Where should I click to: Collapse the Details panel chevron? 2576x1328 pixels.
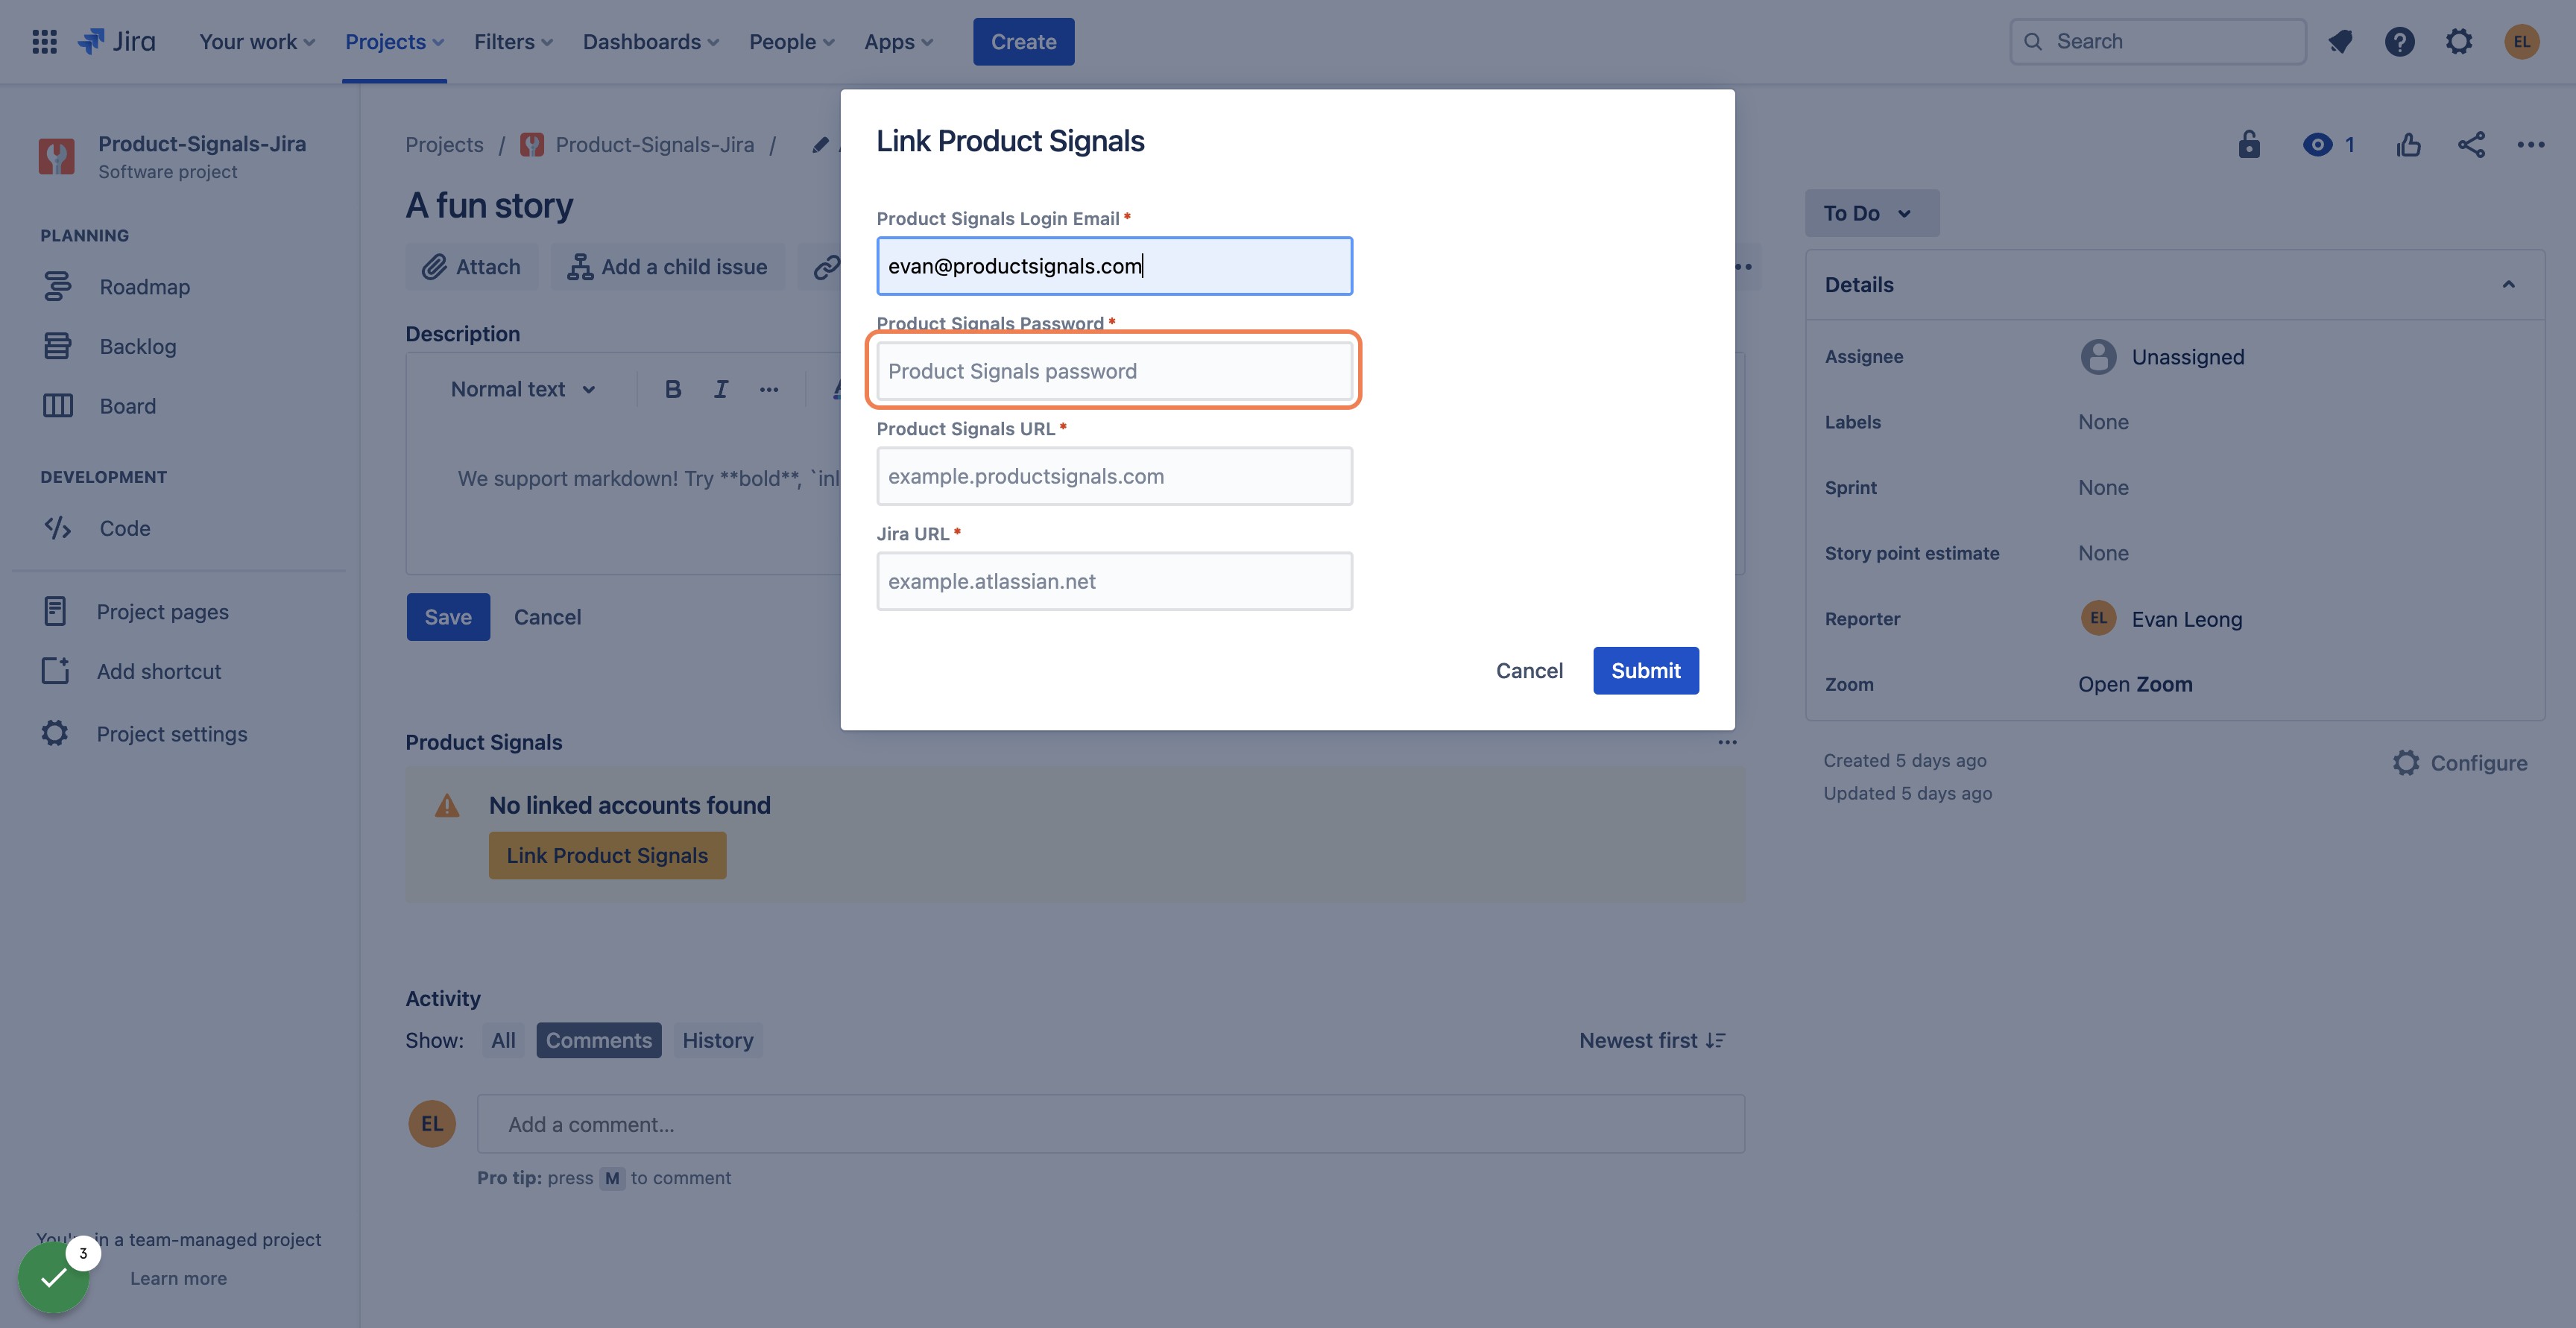coord(2508,285)
